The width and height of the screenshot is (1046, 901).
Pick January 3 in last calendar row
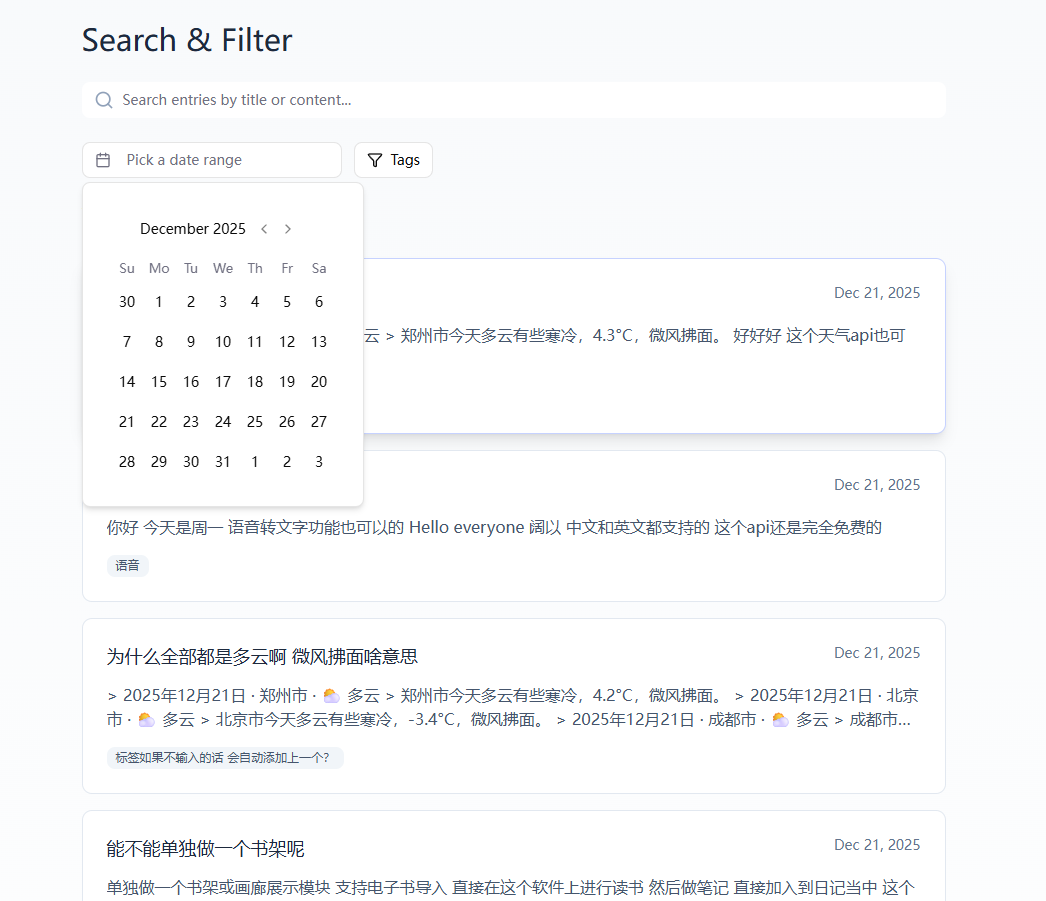319,462
